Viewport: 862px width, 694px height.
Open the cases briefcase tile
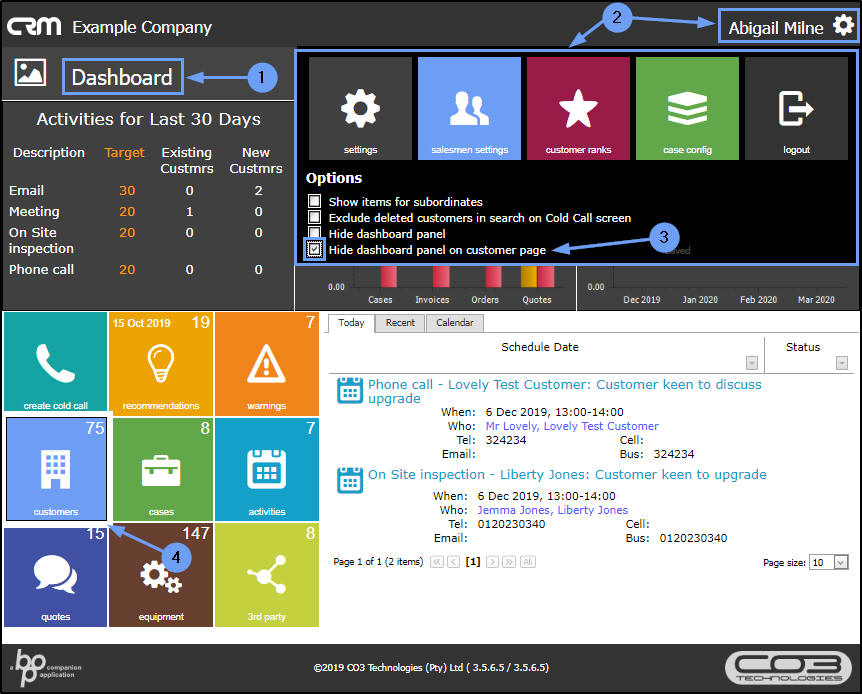tap(161, 469)
